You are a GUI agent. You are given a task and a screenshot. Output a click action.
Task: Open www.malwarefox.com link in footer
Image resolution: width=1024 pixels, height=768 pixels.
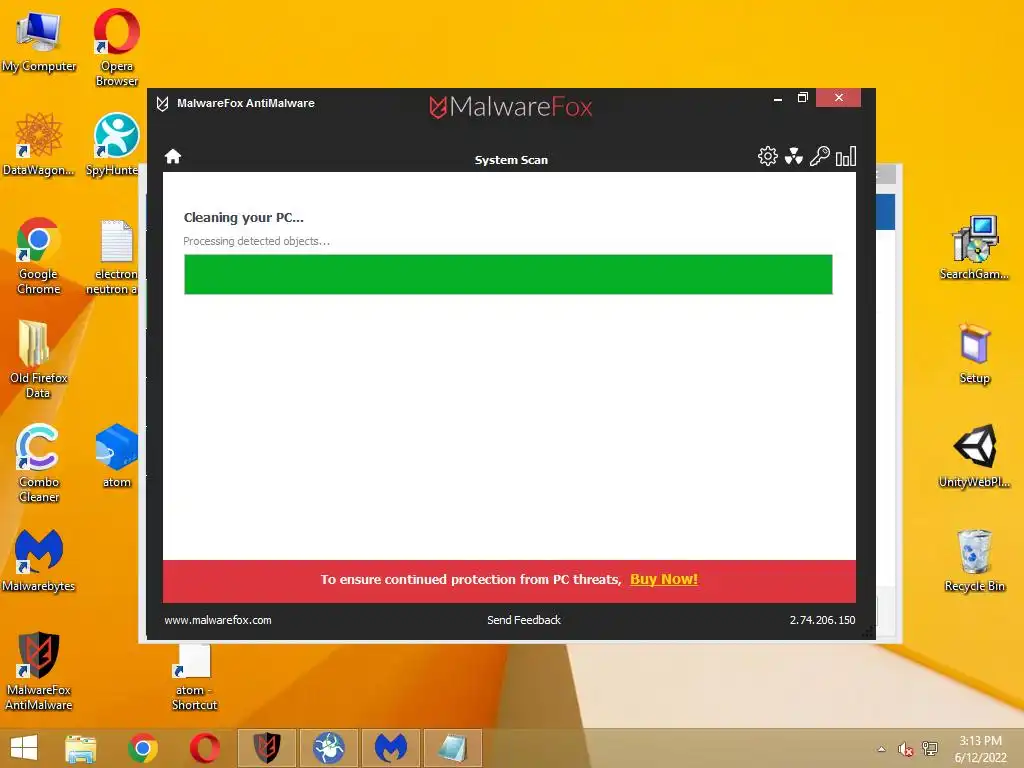pyautogui.click(x=217, y=620)
